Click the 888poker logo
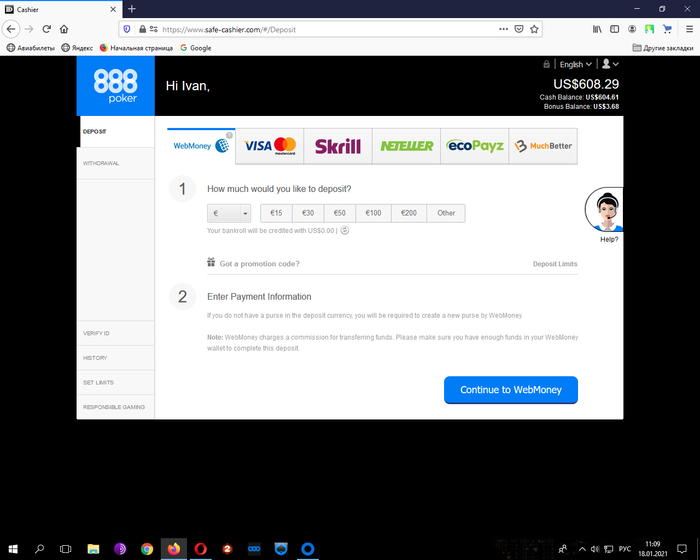Viewport: 700px width, 560px height. click(x=116, y=86)
